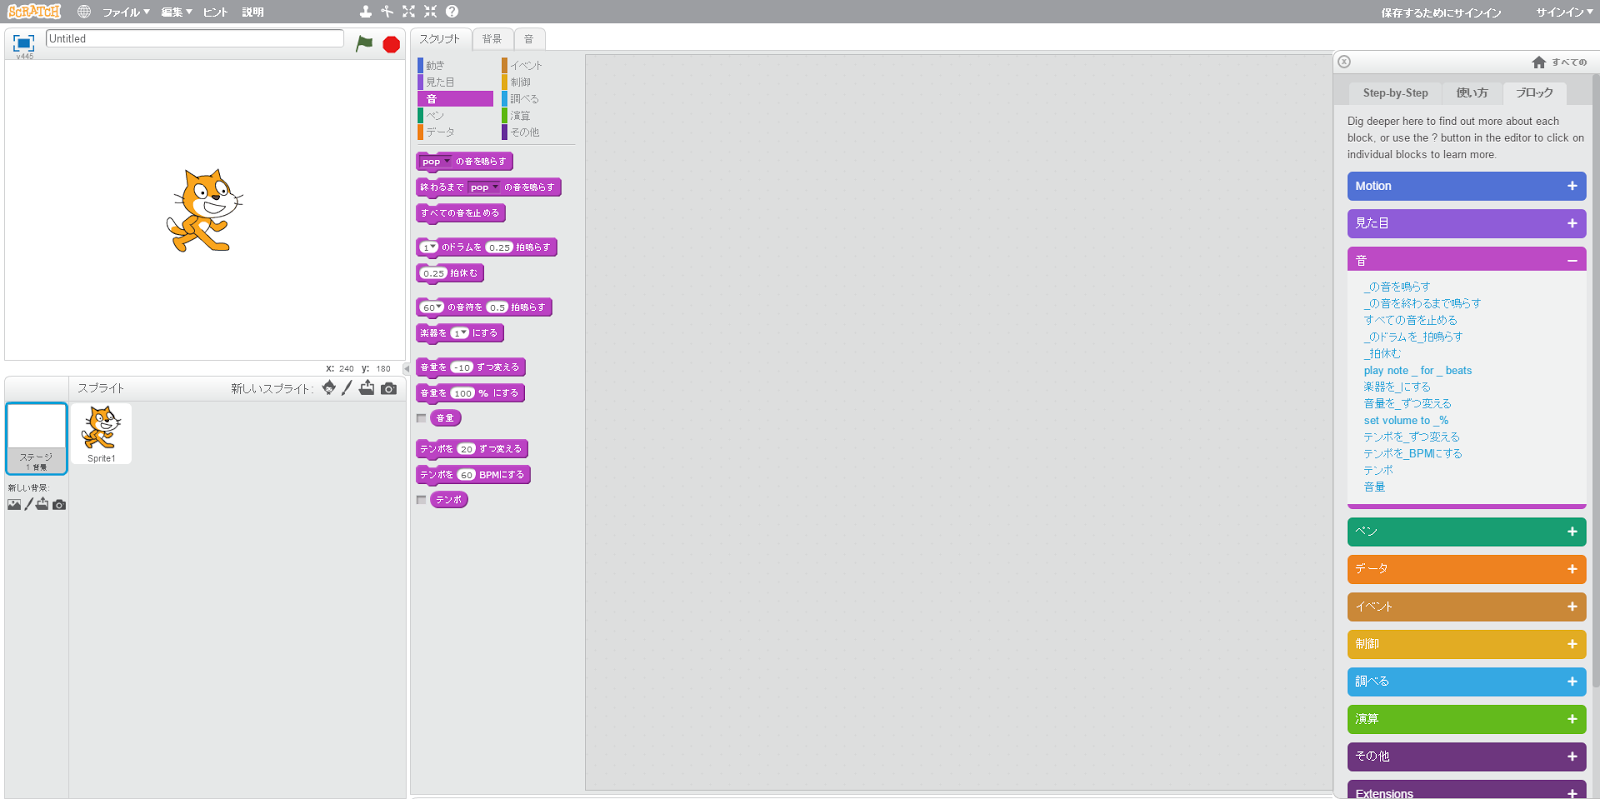Open the 'set volume to _%' link
This screenshot has height=799, width=1600.
tap(1406, 420)
